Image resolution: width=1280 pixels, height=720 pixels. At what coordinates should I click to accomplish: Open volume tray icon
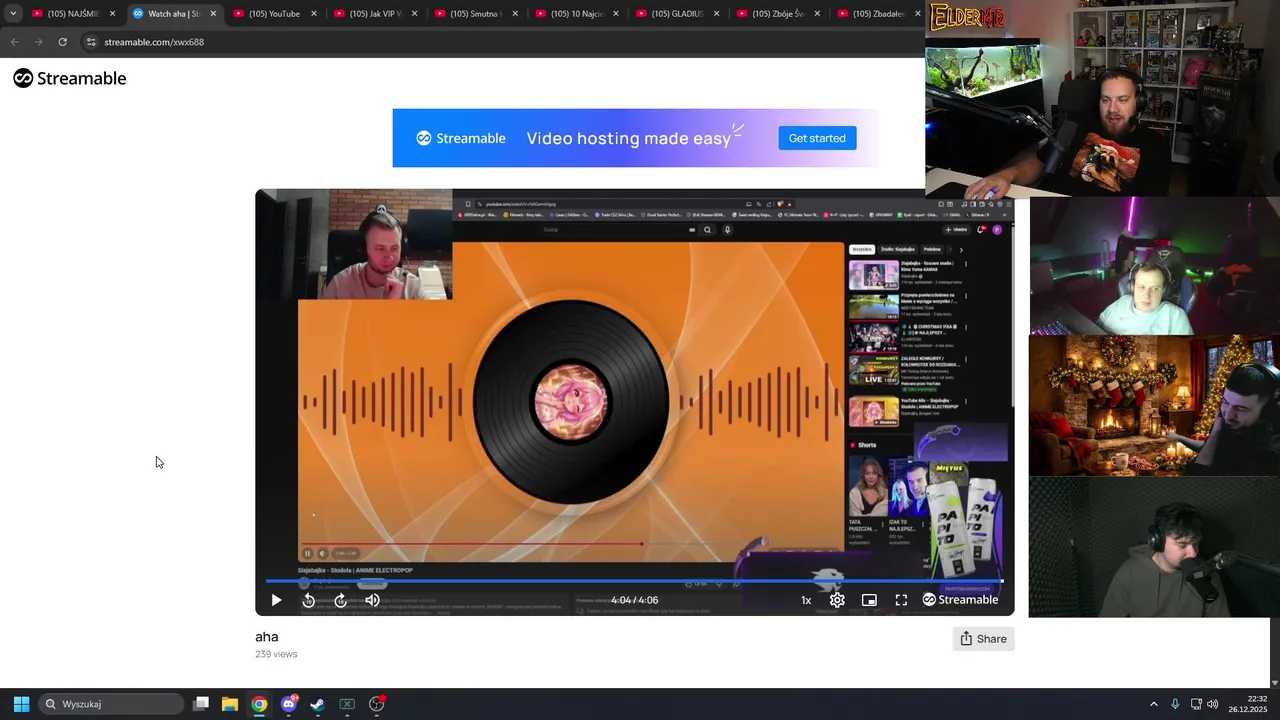[x=1213, y=704]
